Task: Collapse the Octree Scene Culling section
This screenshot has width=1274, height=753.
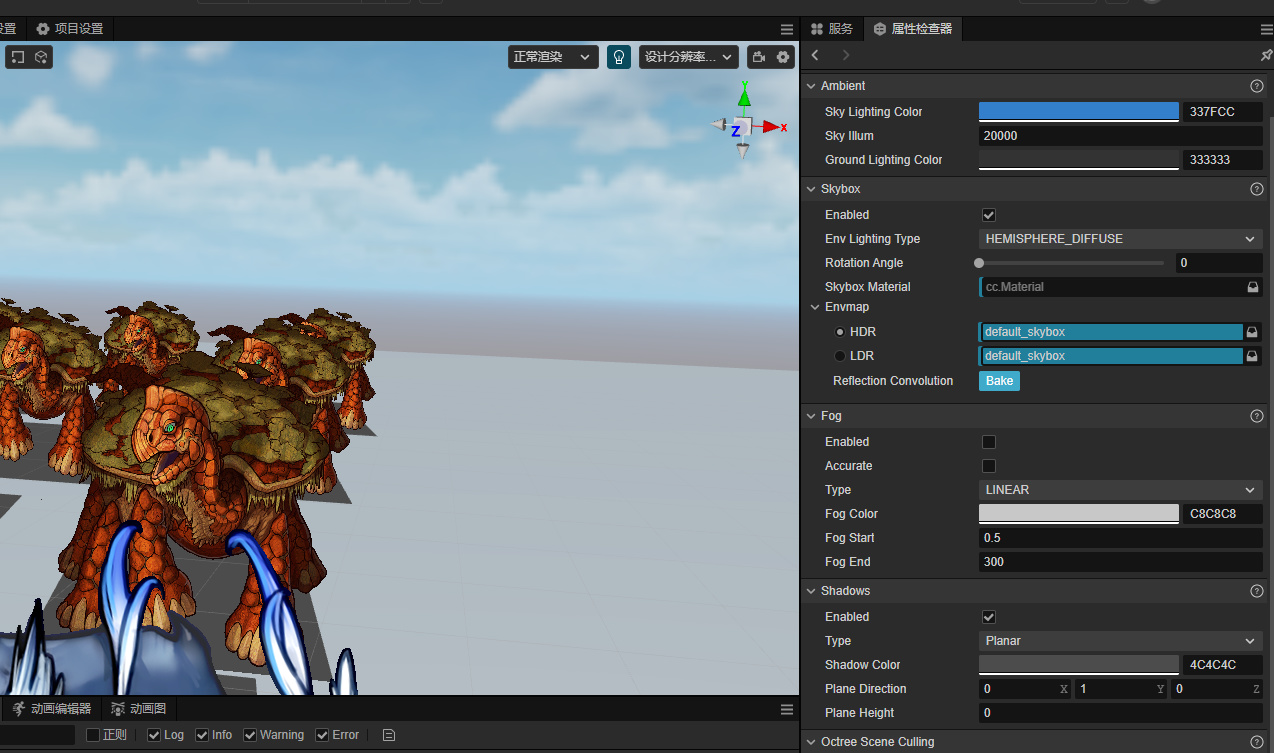Action: coord(810,742)
